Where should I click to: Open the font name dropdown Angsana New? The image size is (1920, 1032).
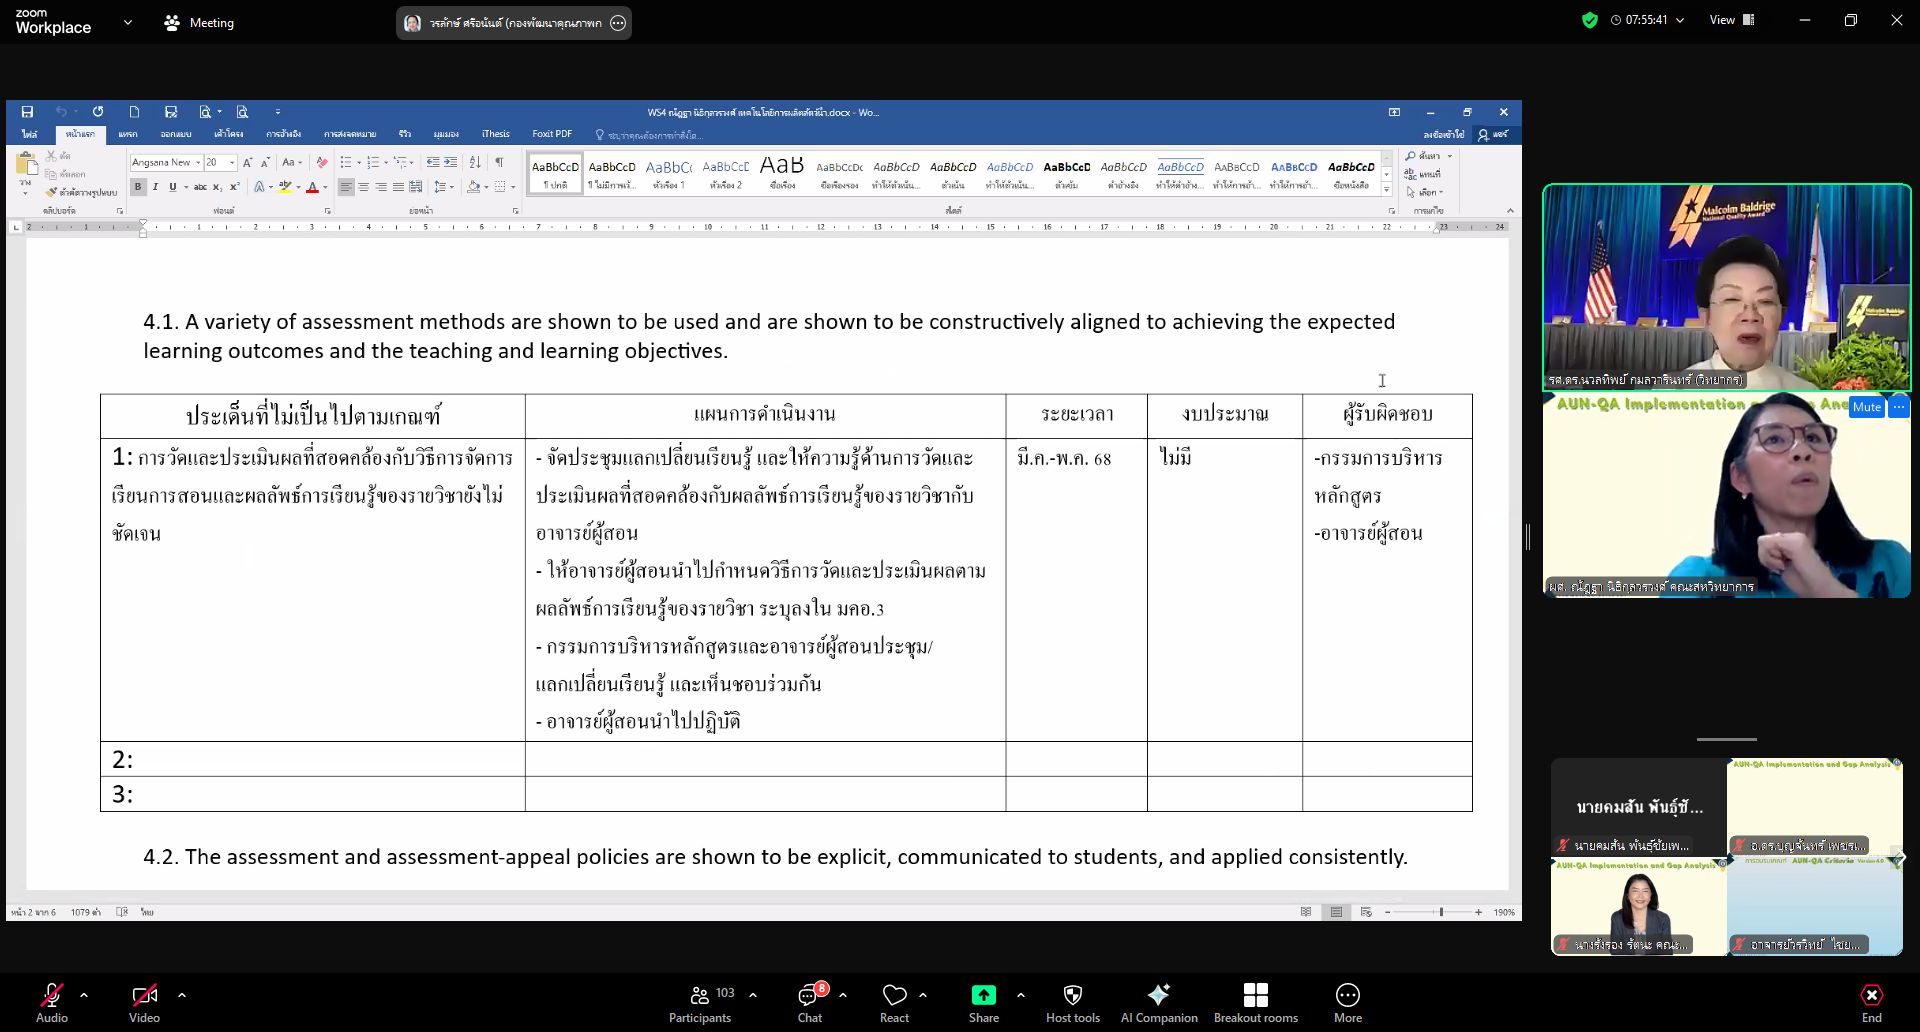click(x=198, y=162)
